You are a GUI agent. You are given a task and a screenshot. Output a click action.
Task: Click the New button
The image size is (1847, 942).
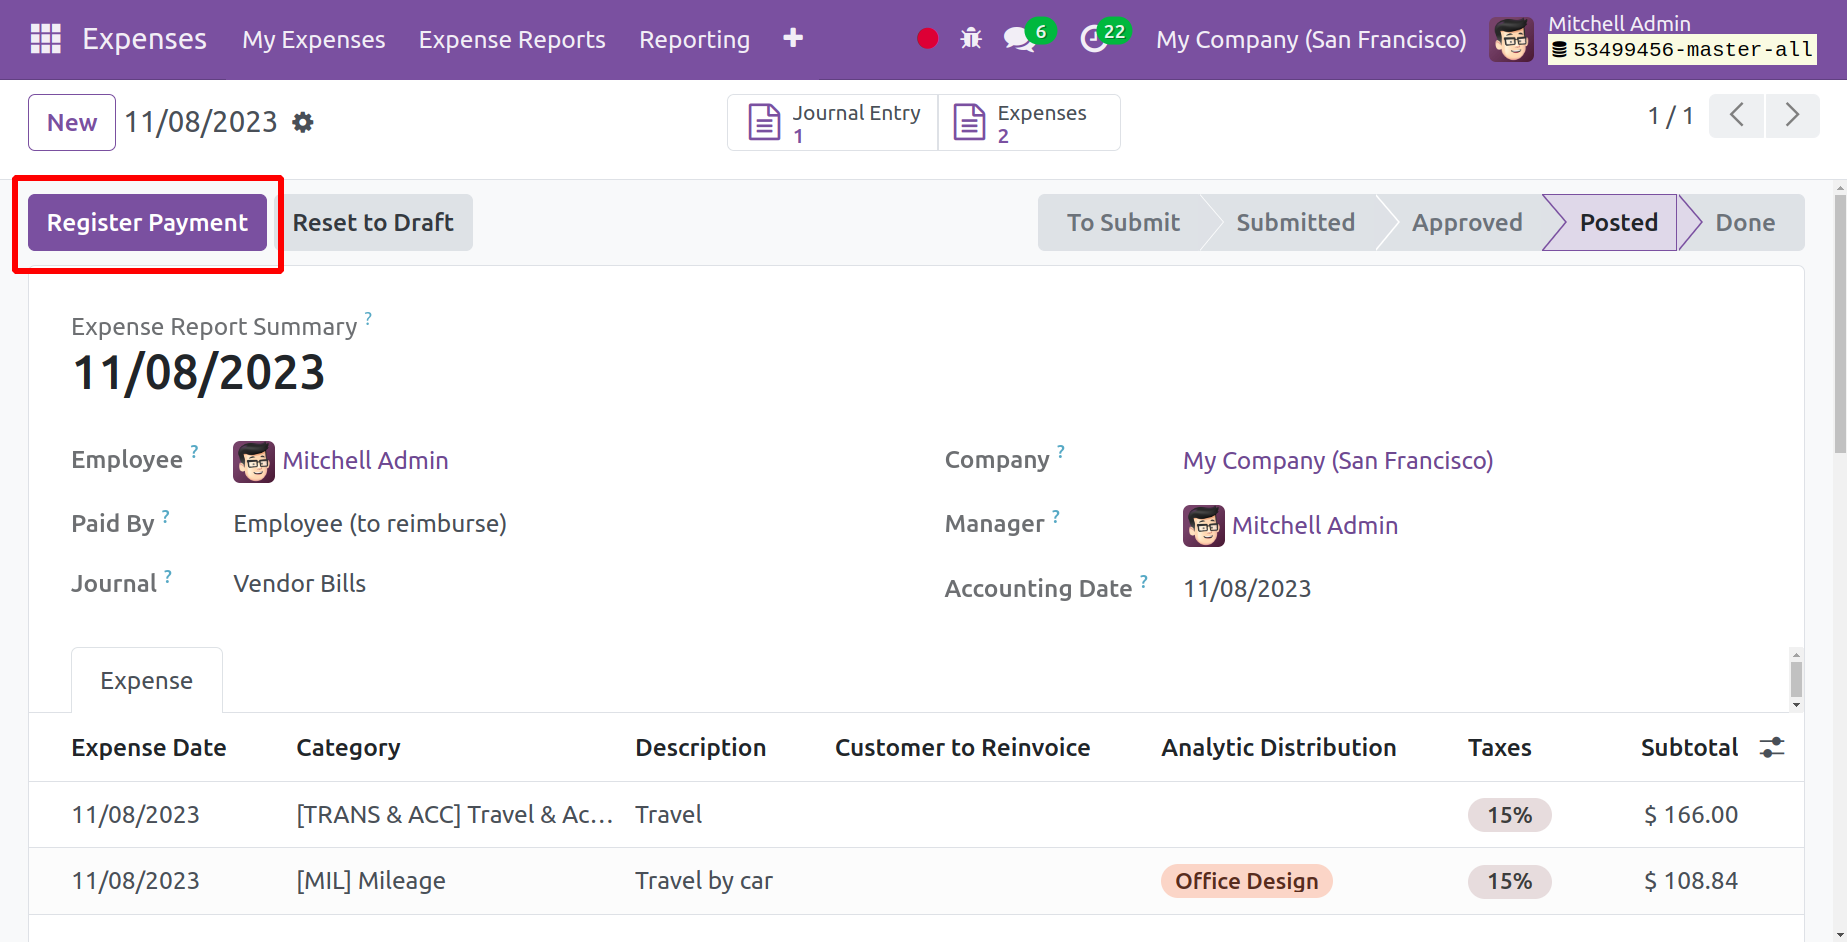72,122
